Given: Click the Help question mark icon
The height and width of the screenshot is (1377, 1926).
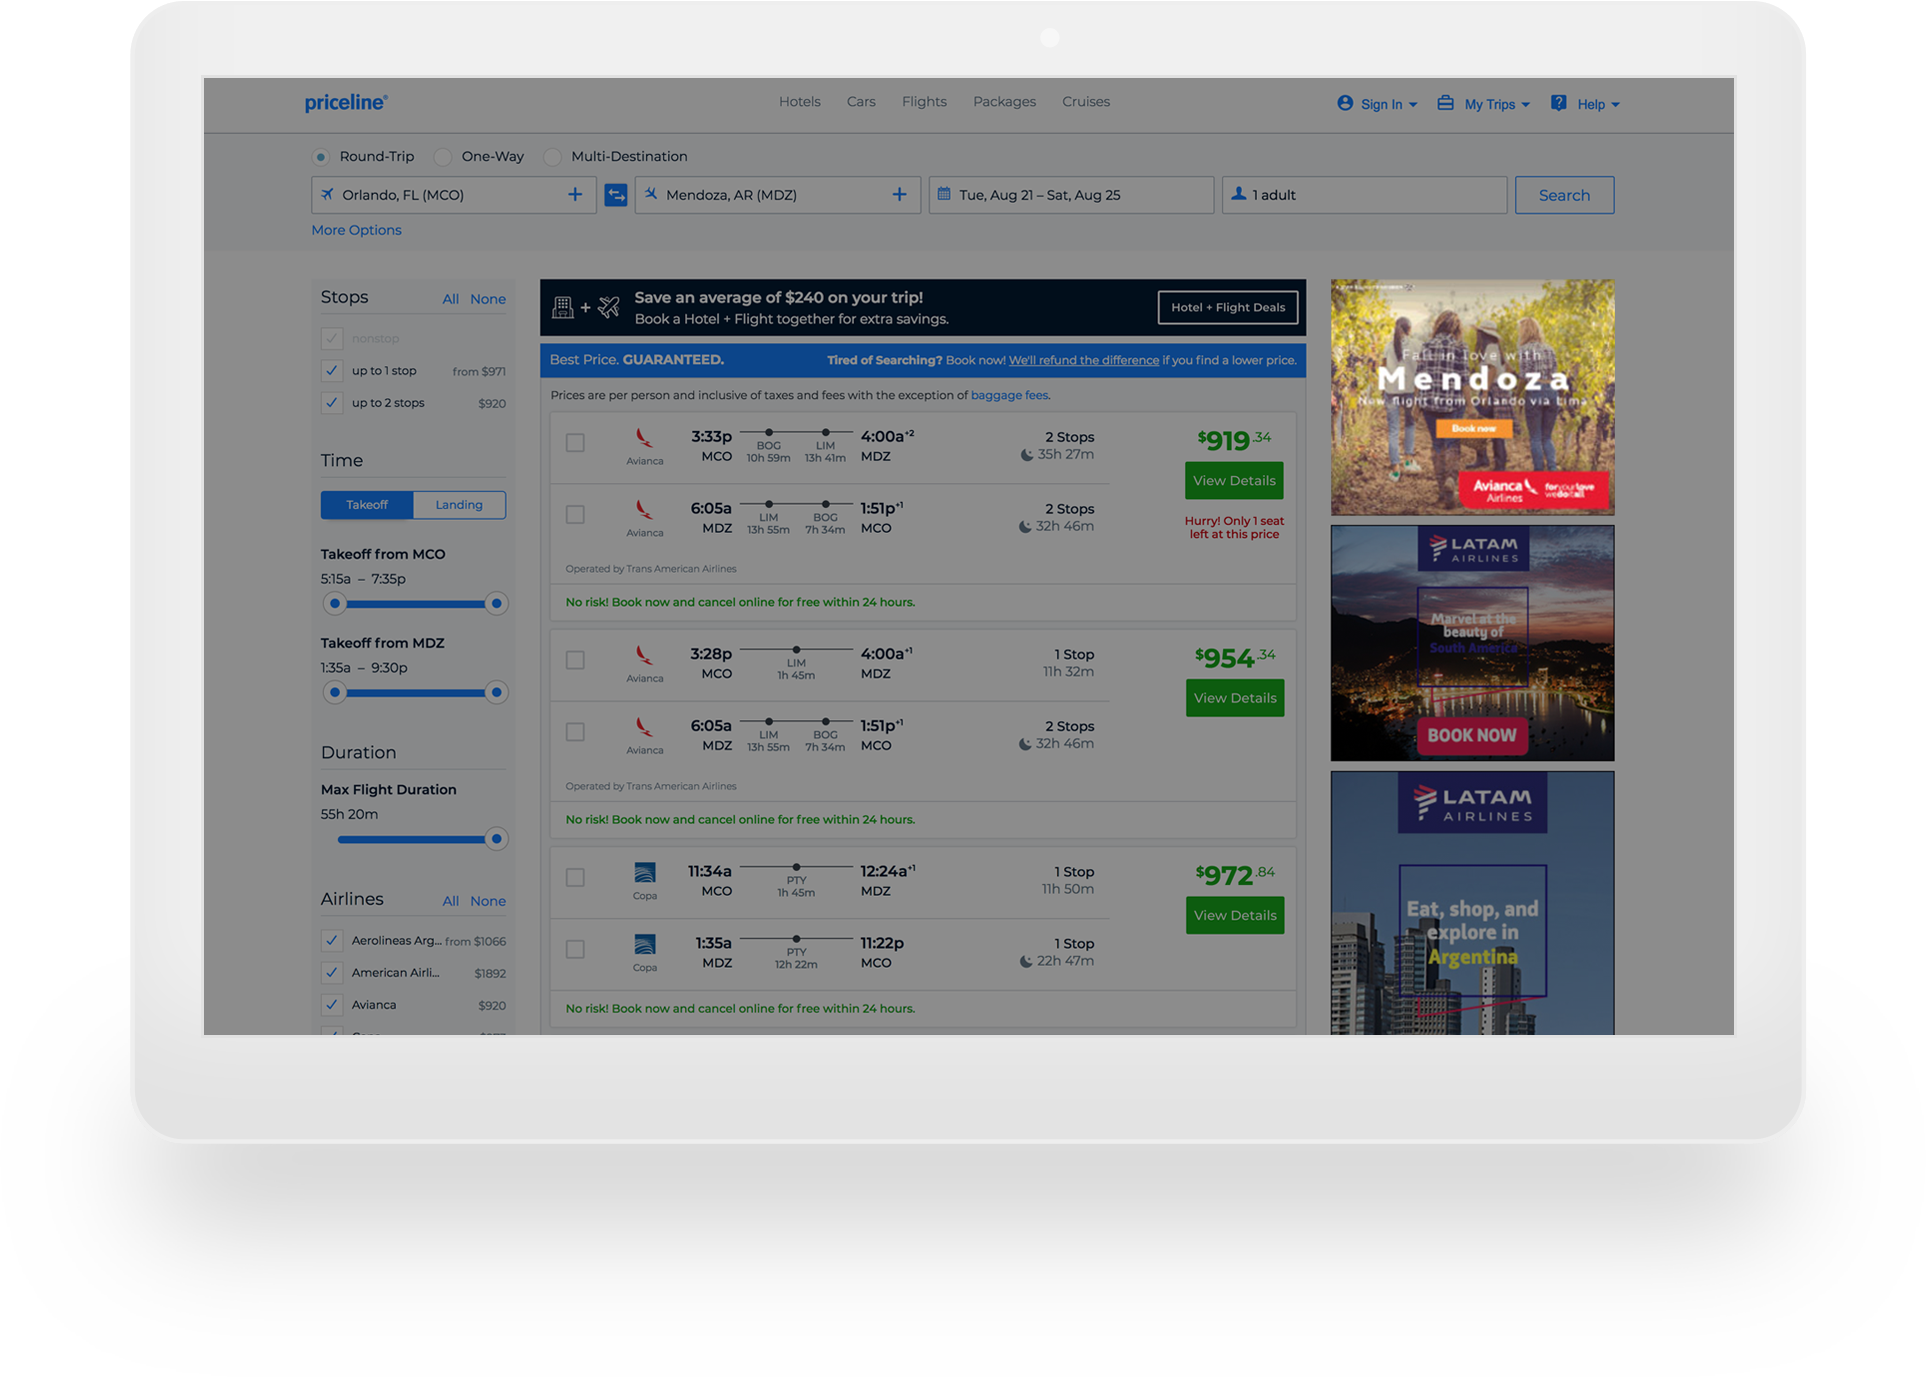Looking at the screenshot, I should coord(1558,103).
